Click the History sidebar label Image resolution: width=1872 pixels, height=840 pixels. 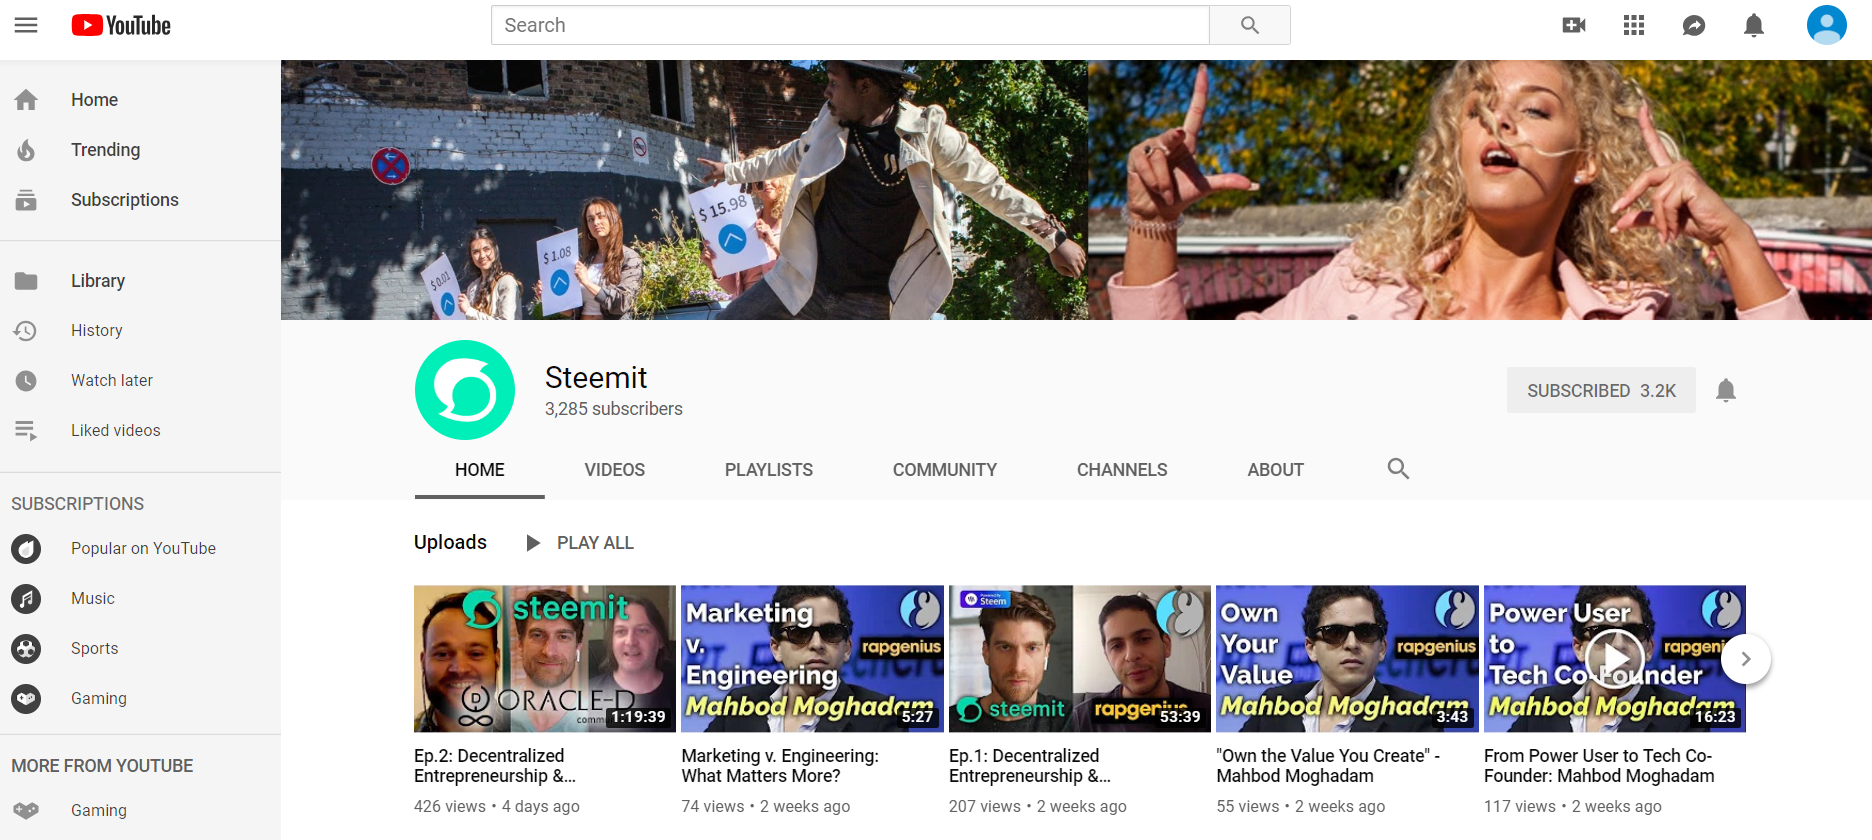[97, 330]
